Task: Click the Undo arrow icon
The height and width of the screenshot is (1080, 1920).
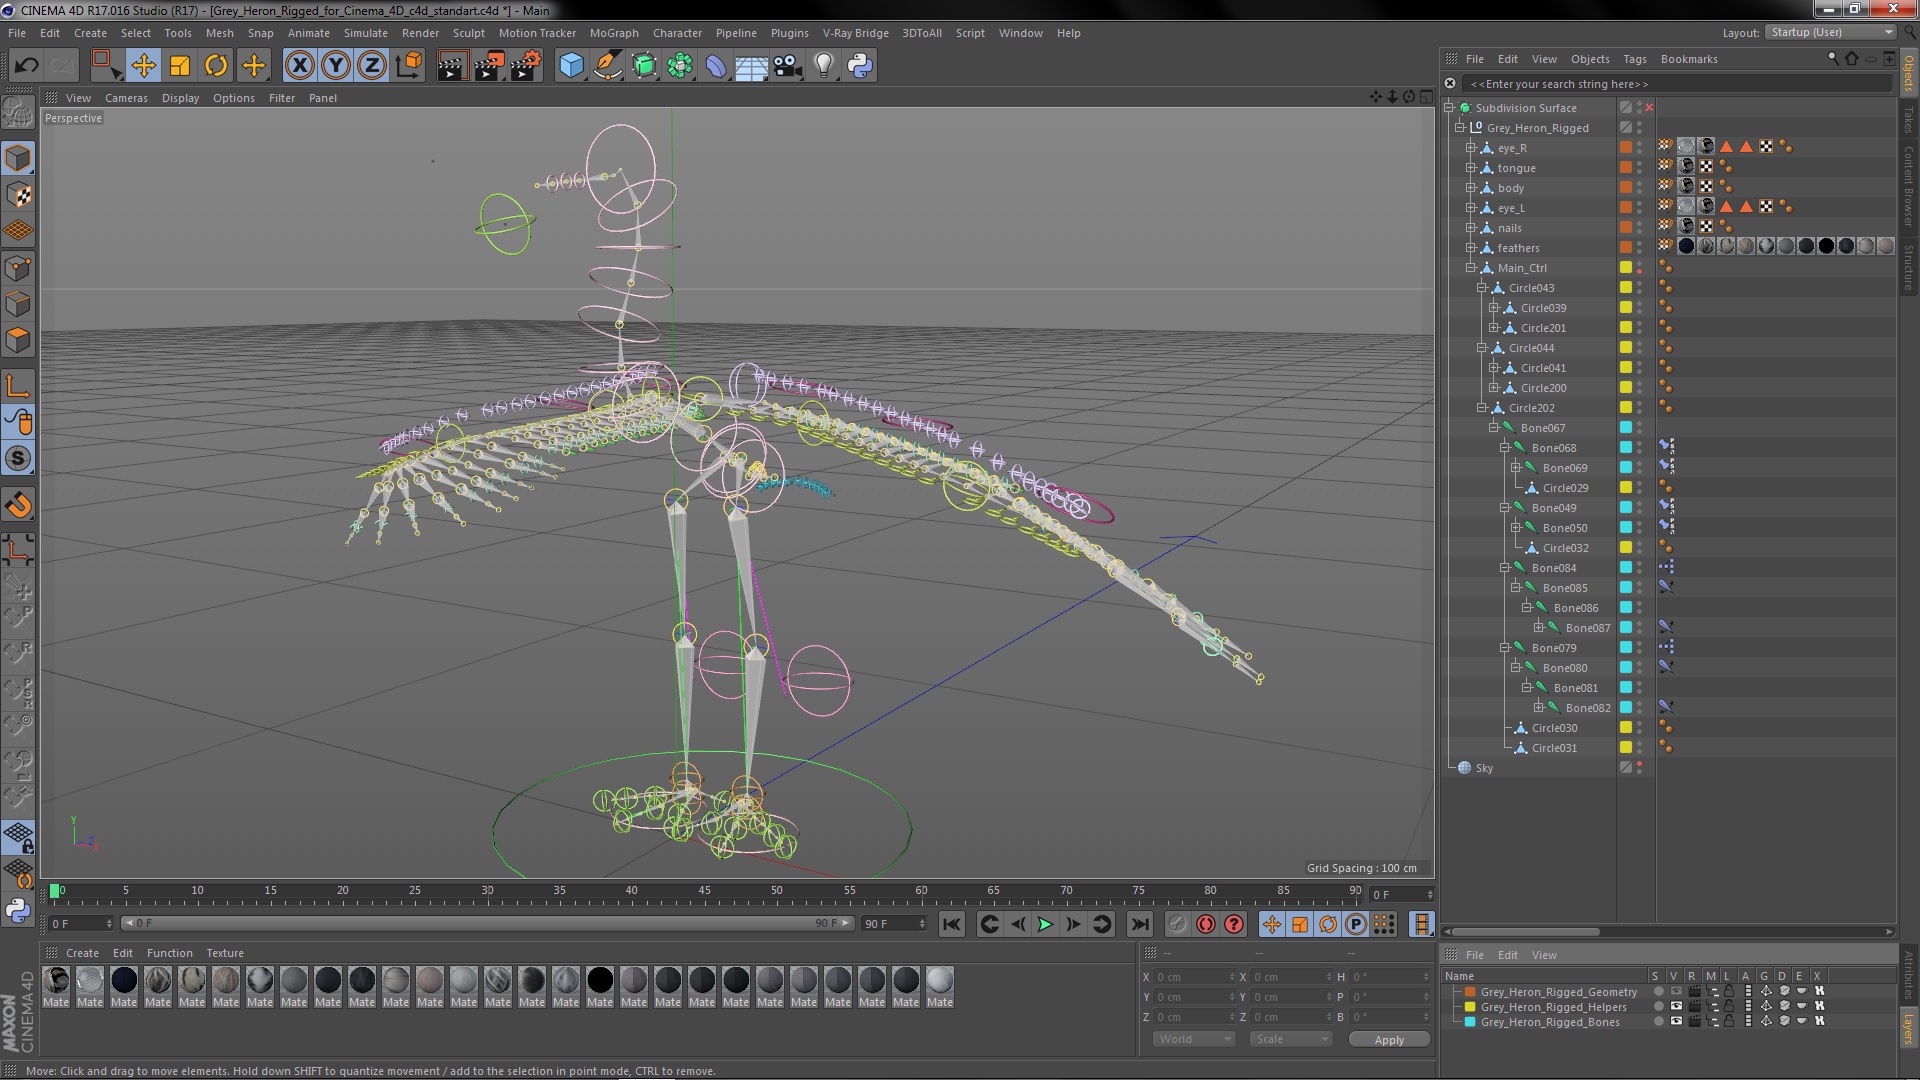Action: pyautogui.click(x=26, y=66)
